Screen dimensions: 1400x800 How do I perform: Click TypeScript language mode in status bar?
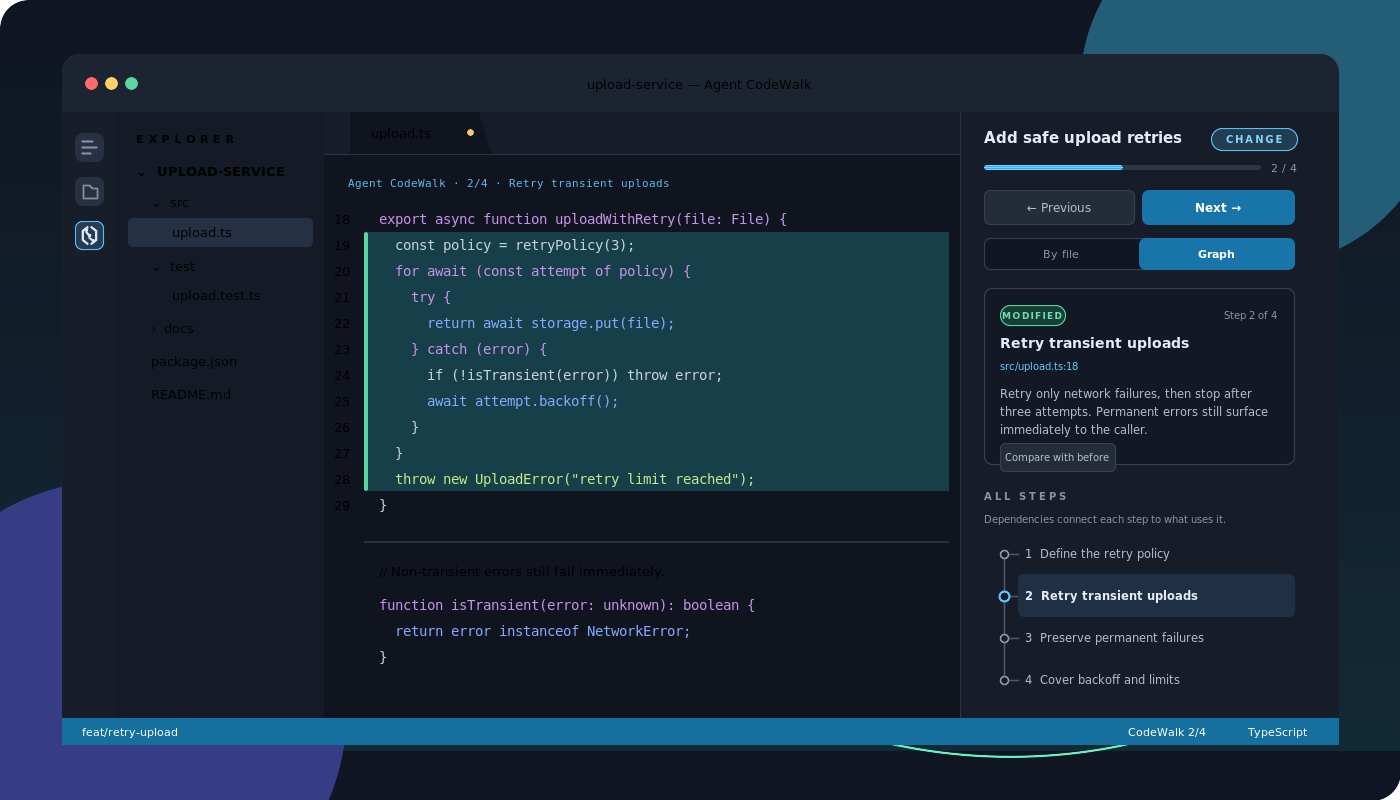pos(1277,732)
